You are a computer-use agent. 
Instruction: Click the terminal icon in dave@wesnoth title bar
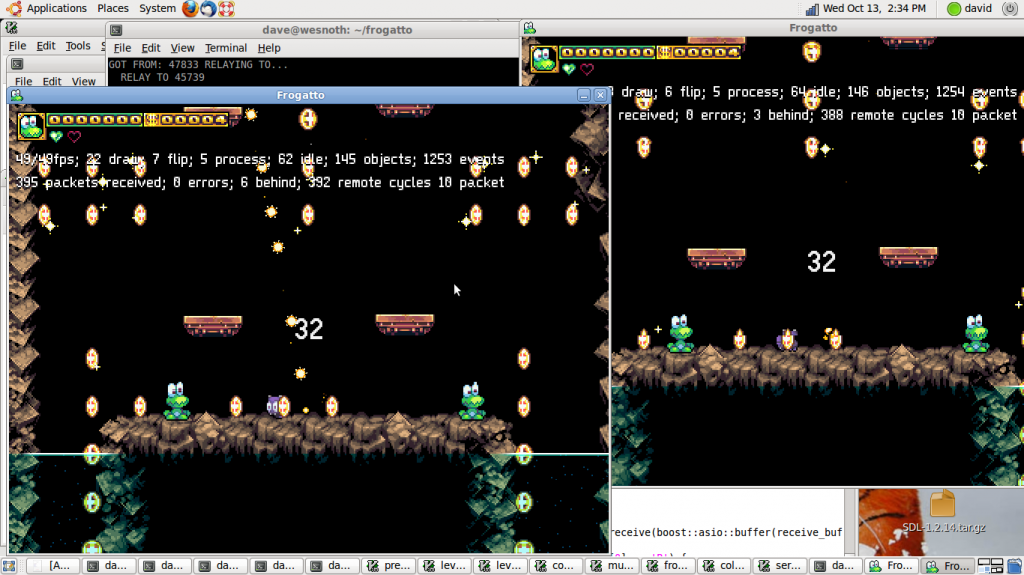pos(116,30)
